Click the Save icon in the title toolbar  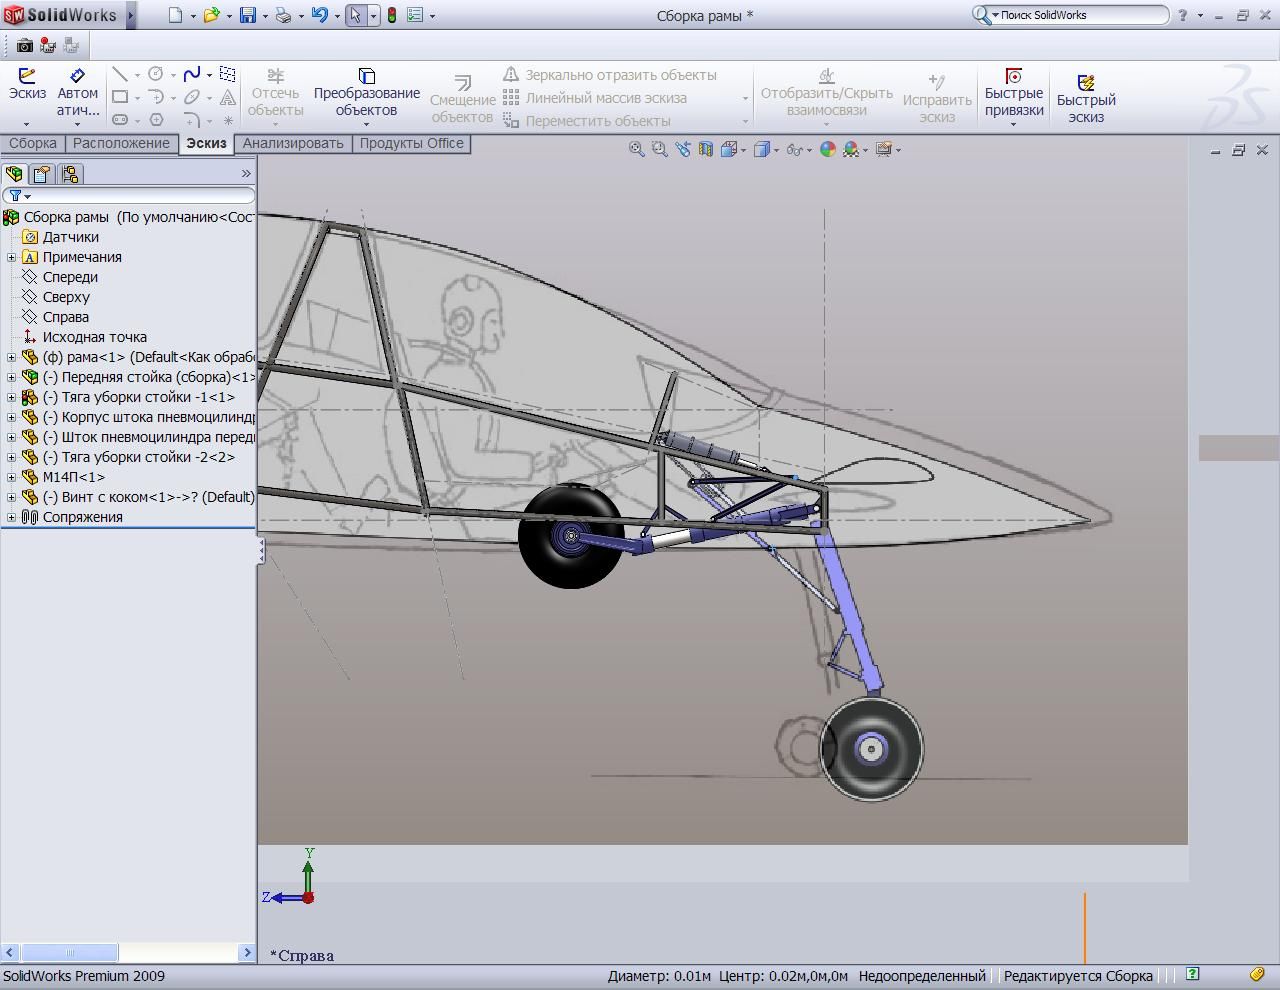click(247, 15)
